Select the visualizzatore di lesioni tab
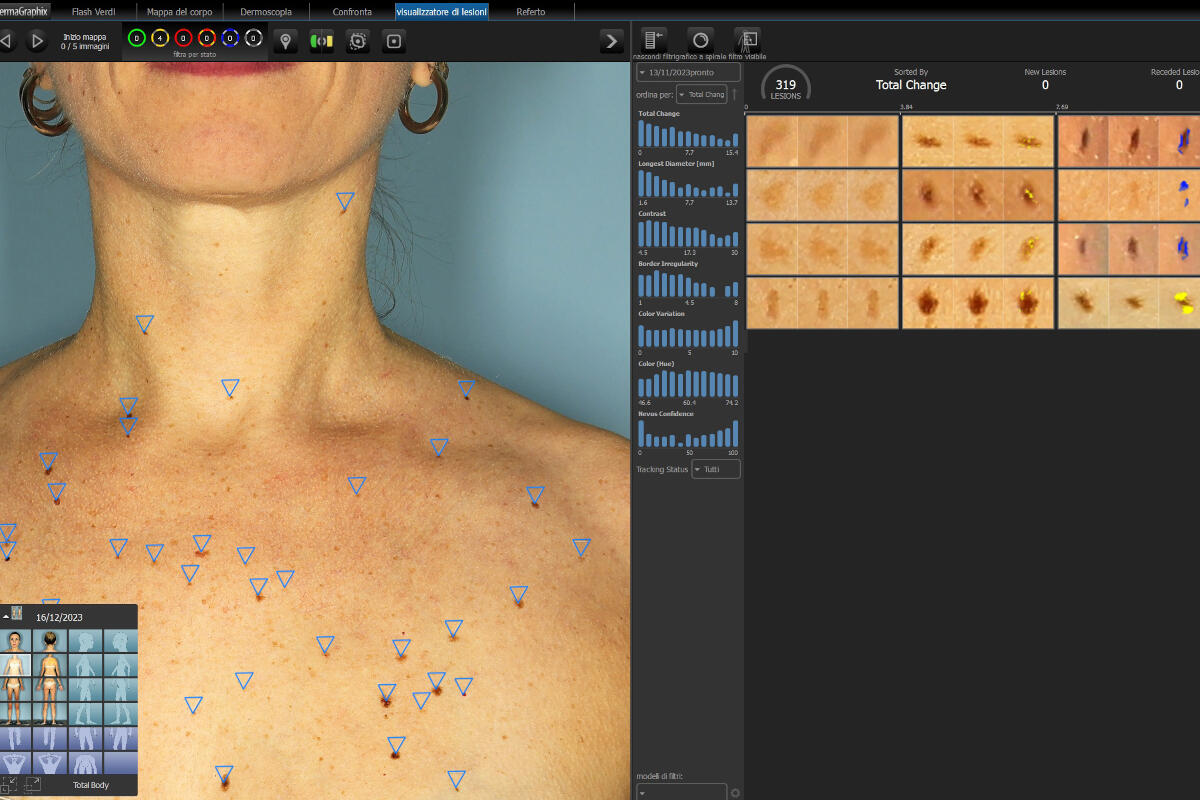This screenshot has height=800, width=1200. pyautogui.click(x=442, y=12)
